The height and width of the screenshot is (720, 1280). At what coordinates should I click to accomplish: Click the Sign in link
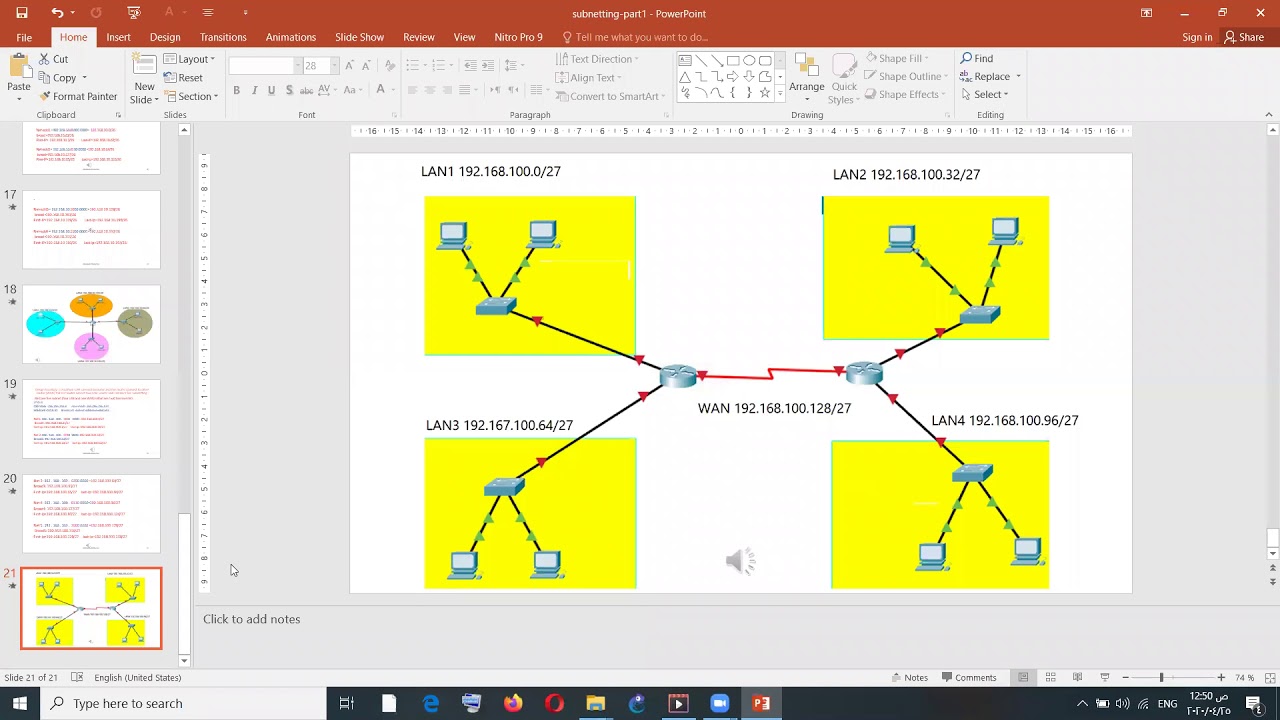(1197, 37)
